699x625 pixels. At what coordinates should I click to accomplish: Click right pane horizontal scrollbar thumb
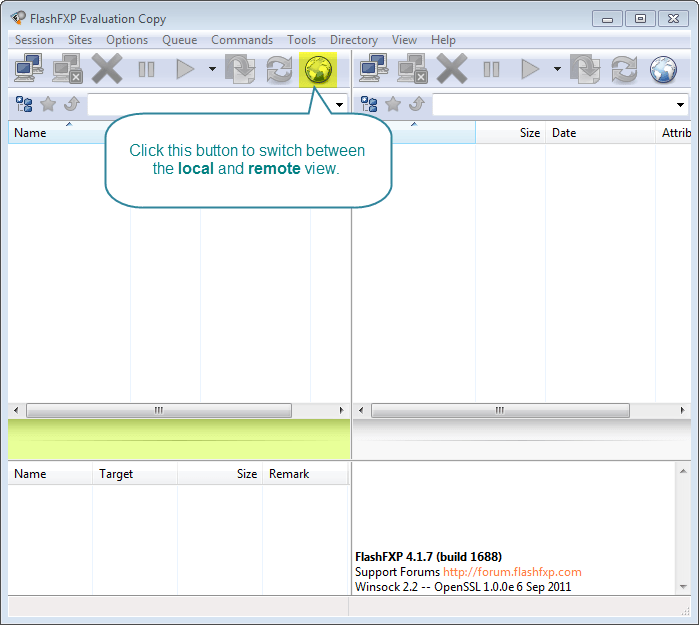pyautogui.click(x=500, y=410)
